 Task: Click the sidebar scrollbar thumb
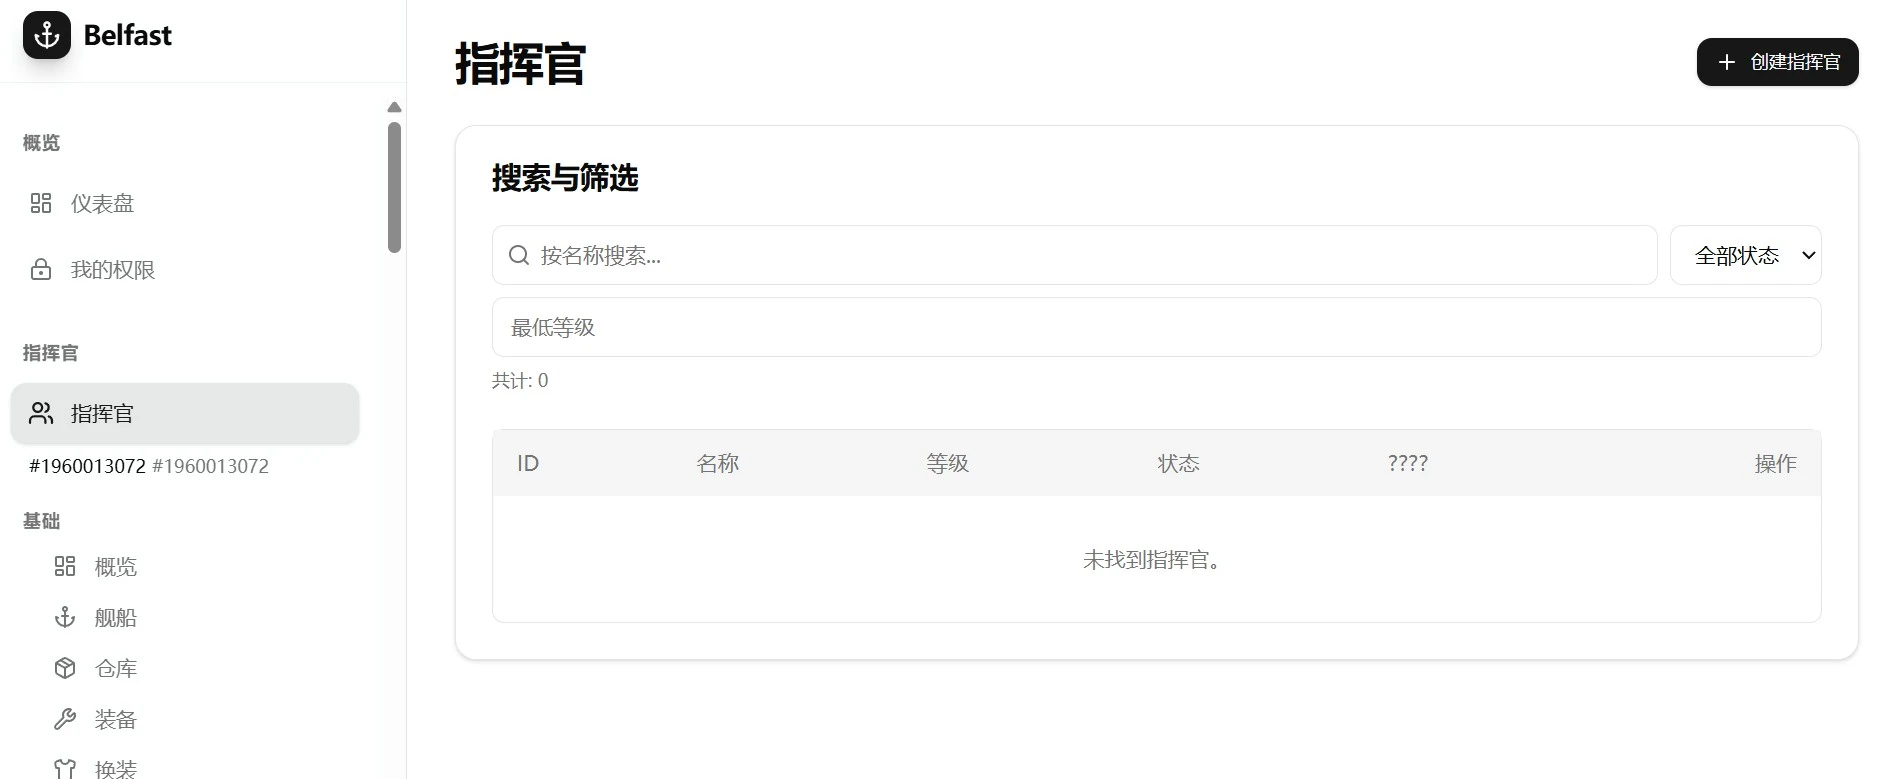click(394, 187)
